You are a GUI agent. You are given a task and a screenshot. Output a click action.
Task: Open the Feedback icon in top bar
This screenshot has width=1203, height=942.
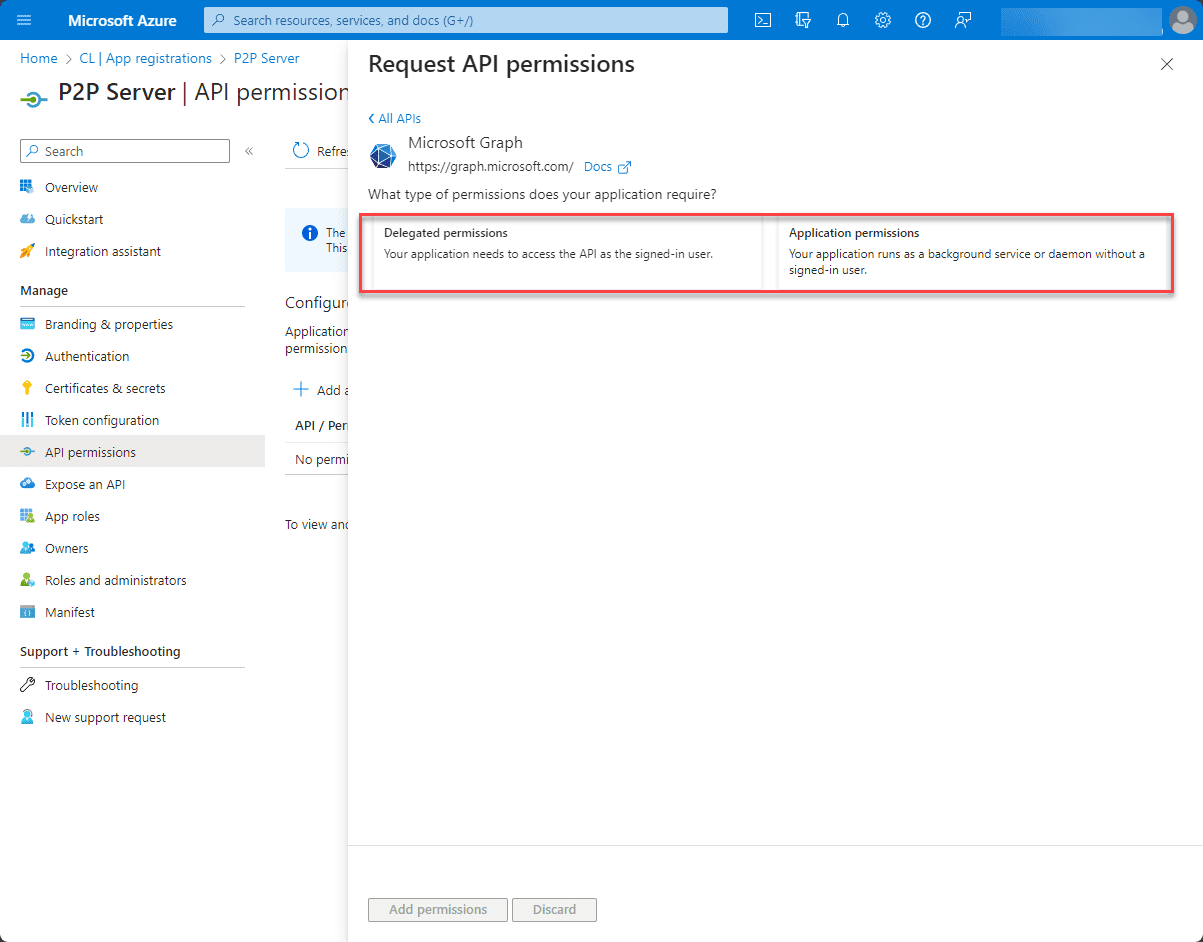[963, 20]
